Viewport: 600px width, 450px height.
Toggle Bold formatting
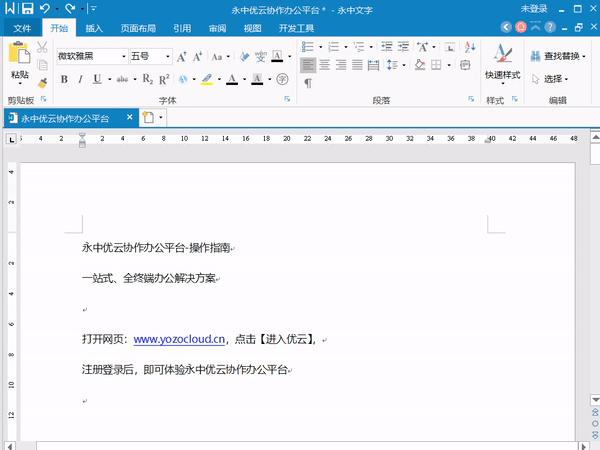pos(64,79)
